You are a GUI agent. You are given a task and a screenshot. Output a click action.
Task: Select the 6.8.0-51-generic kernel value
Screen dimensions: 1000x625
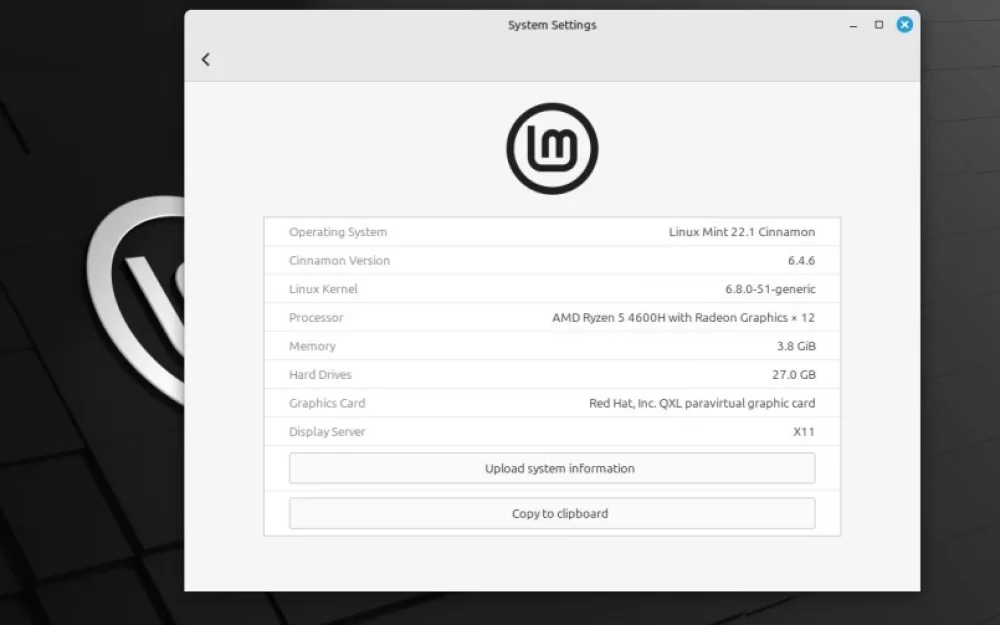(770, 289)
